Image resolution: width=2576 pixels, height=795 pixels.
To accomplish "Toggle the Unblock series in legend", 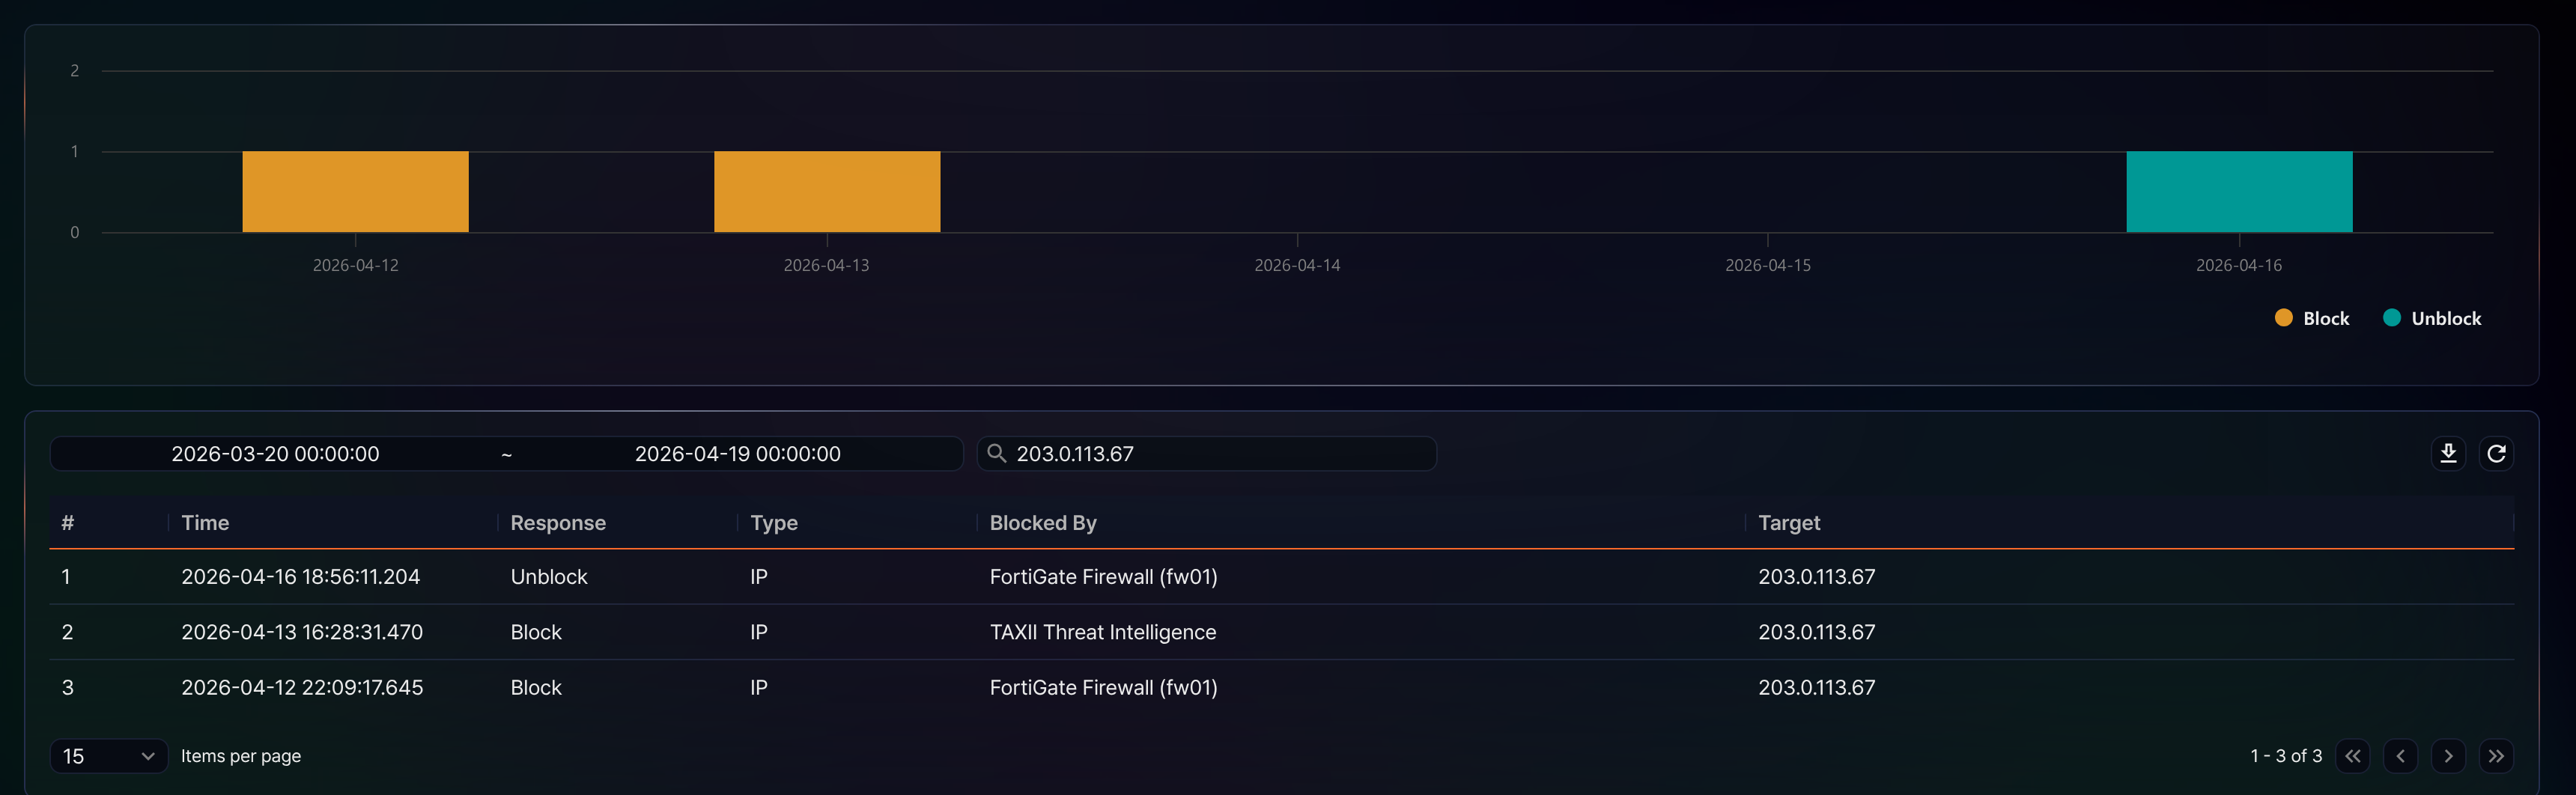I will 2432,318.
